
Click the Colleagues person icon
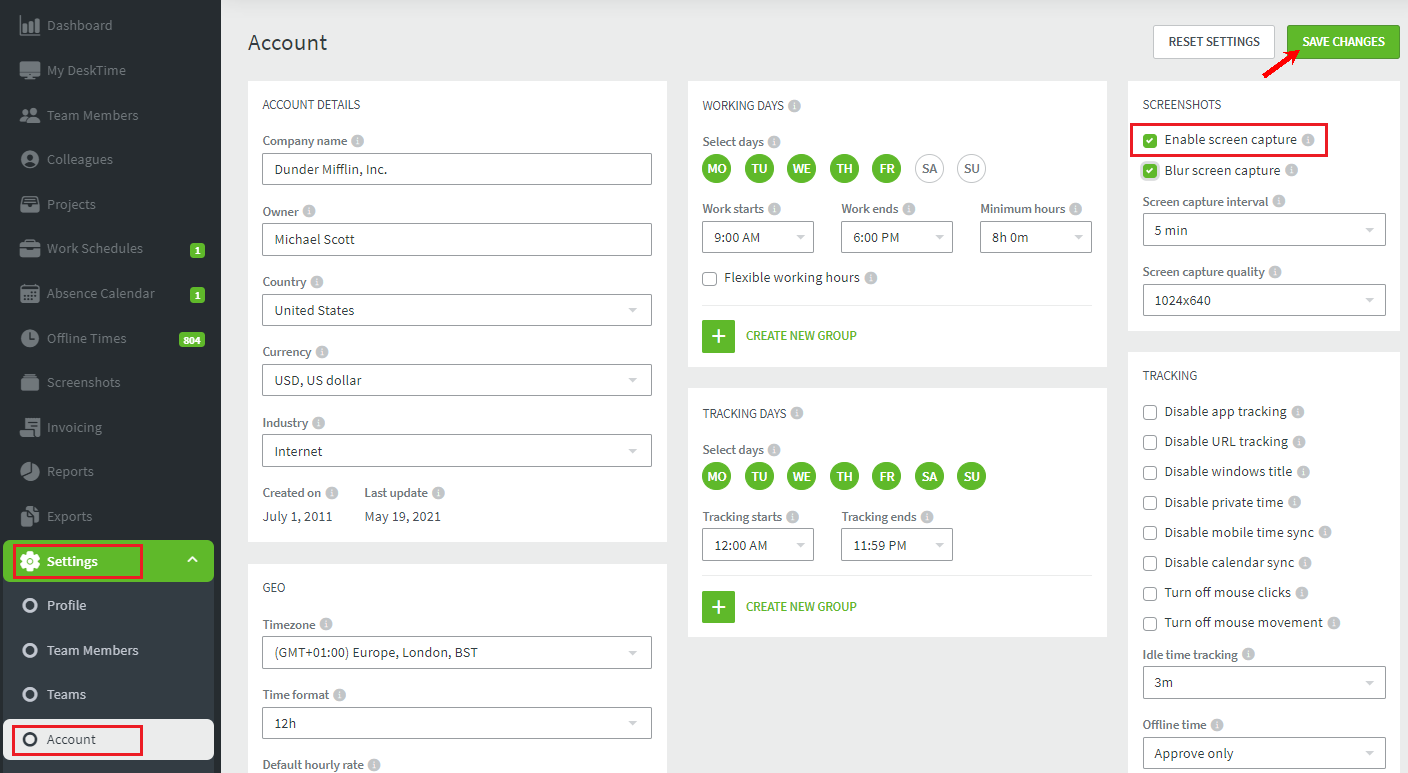tap(30, 159)
